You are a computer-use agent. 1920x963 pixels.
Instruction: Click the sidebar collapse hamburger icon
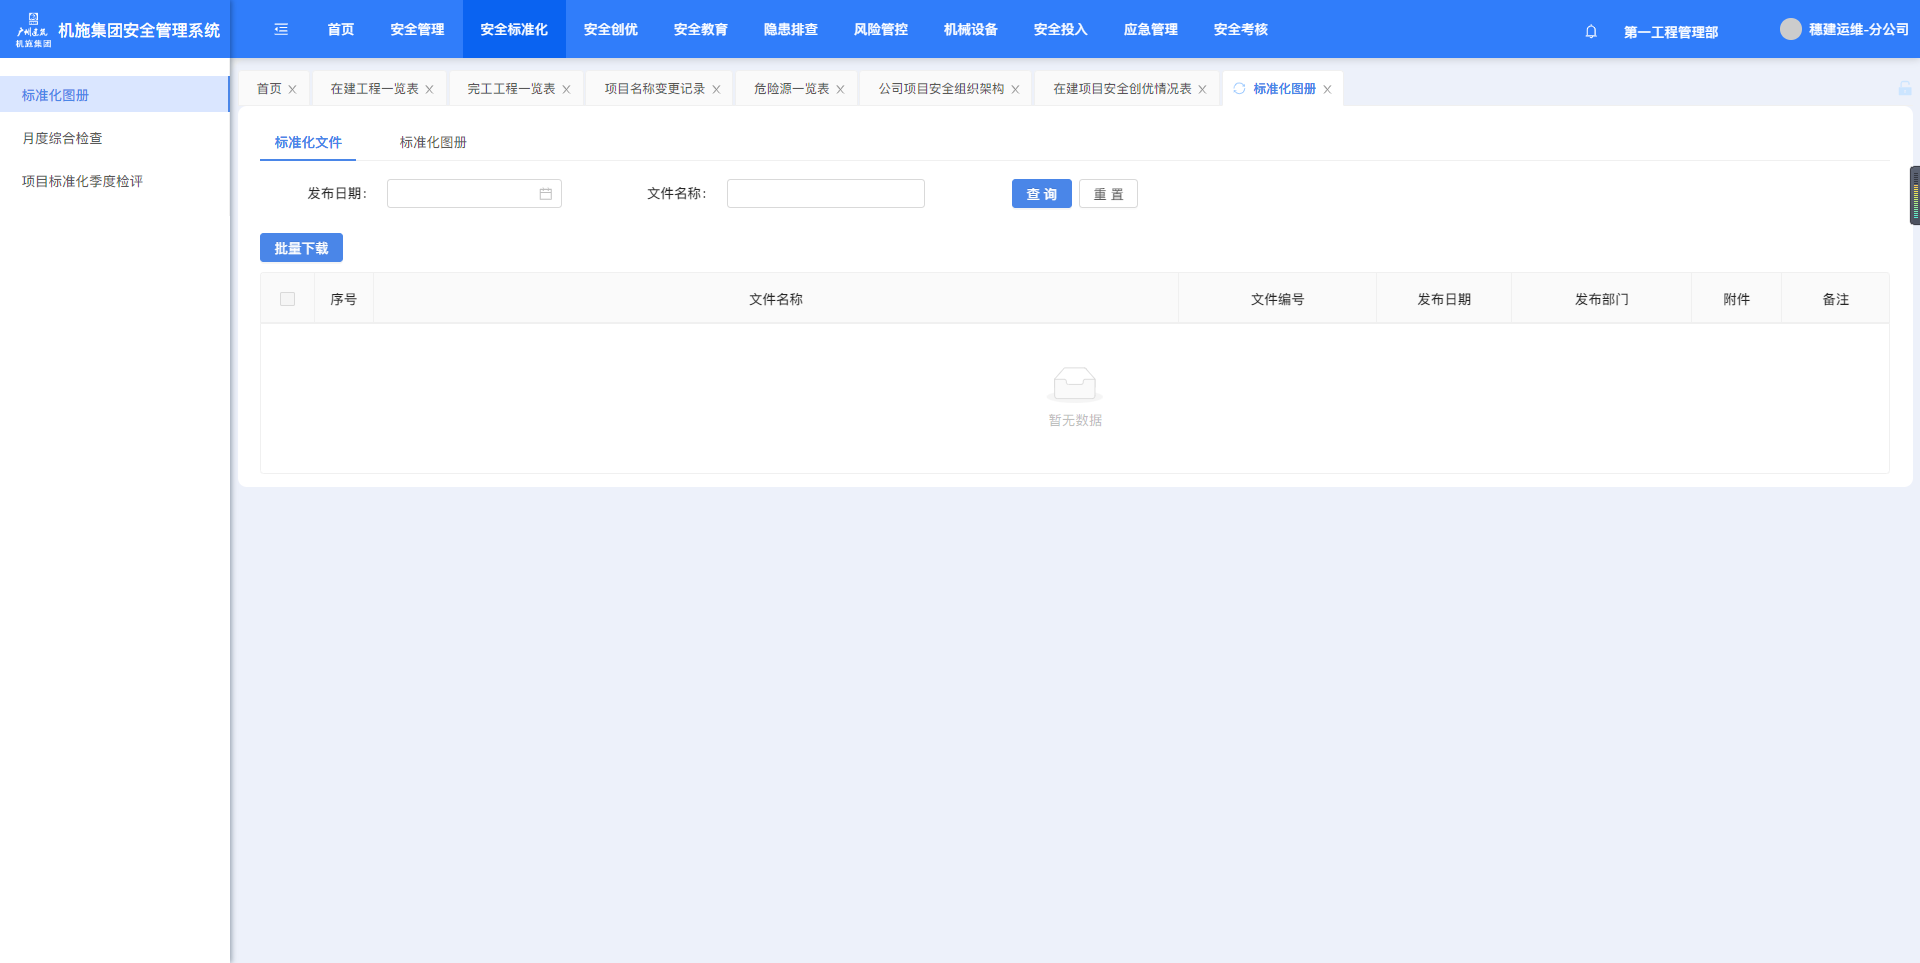[281, 30]
